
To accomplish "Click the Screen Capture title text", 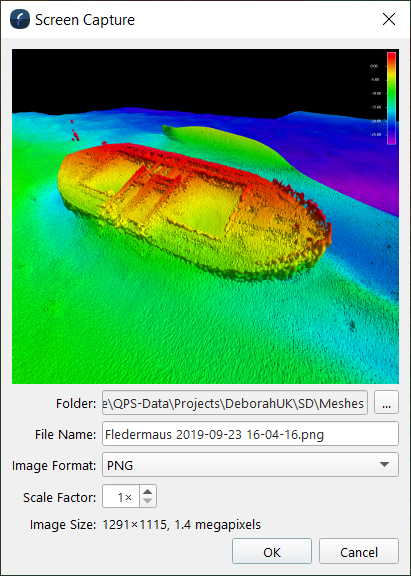I will [x=85, y=20].
